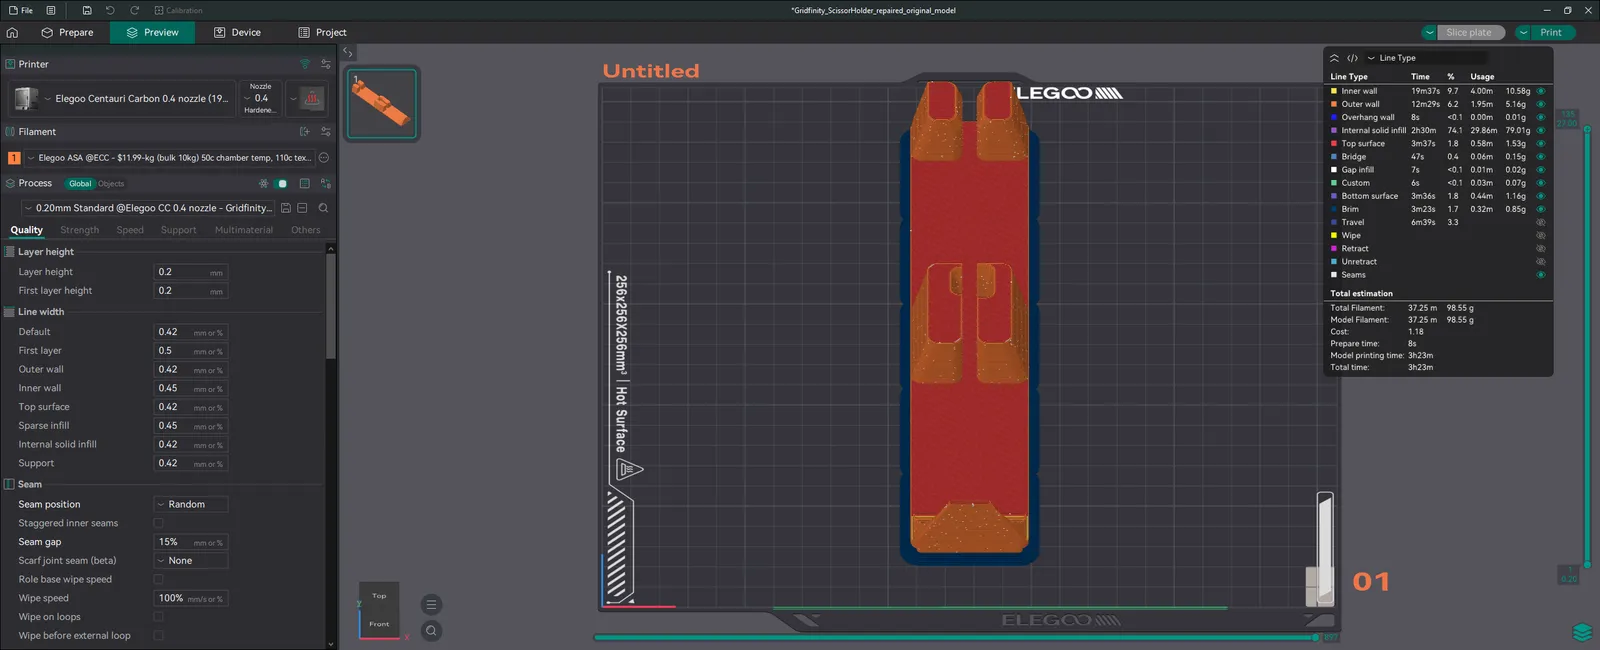Open the heated bed plate type dropdown

[306, 98]
